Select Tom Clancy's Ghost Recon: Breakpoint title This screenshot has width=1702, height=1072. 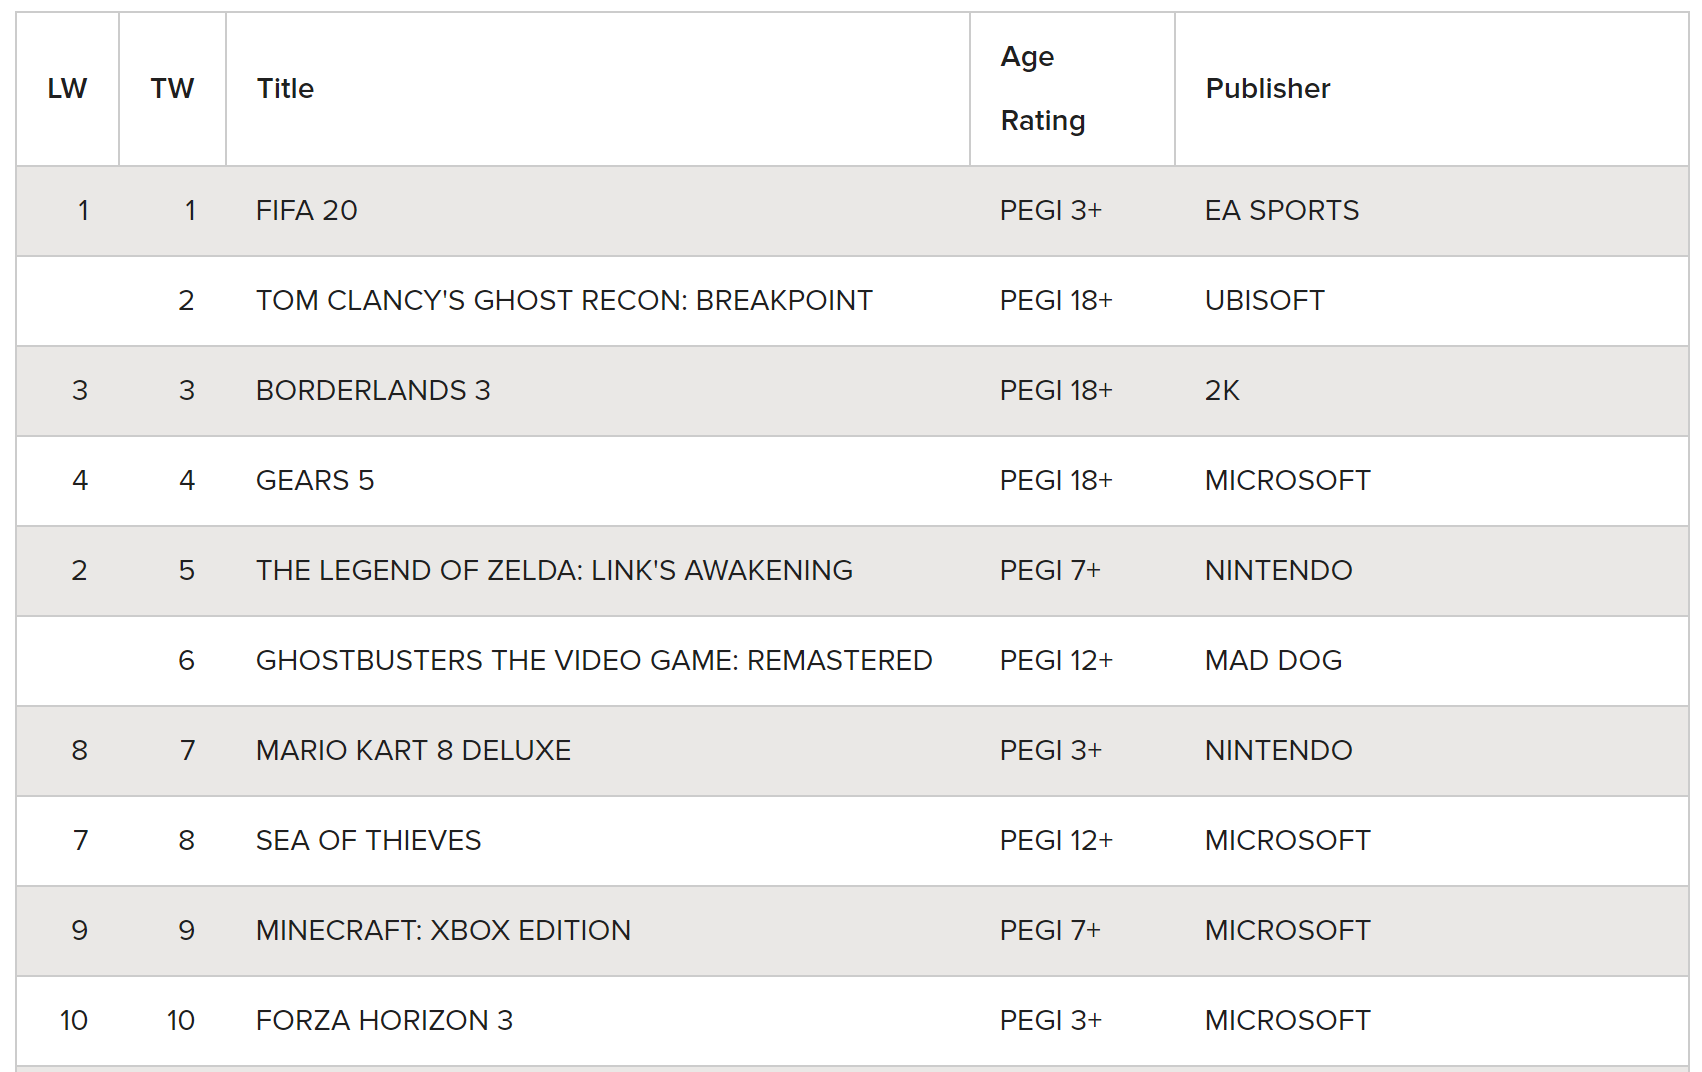coord(564,301)
